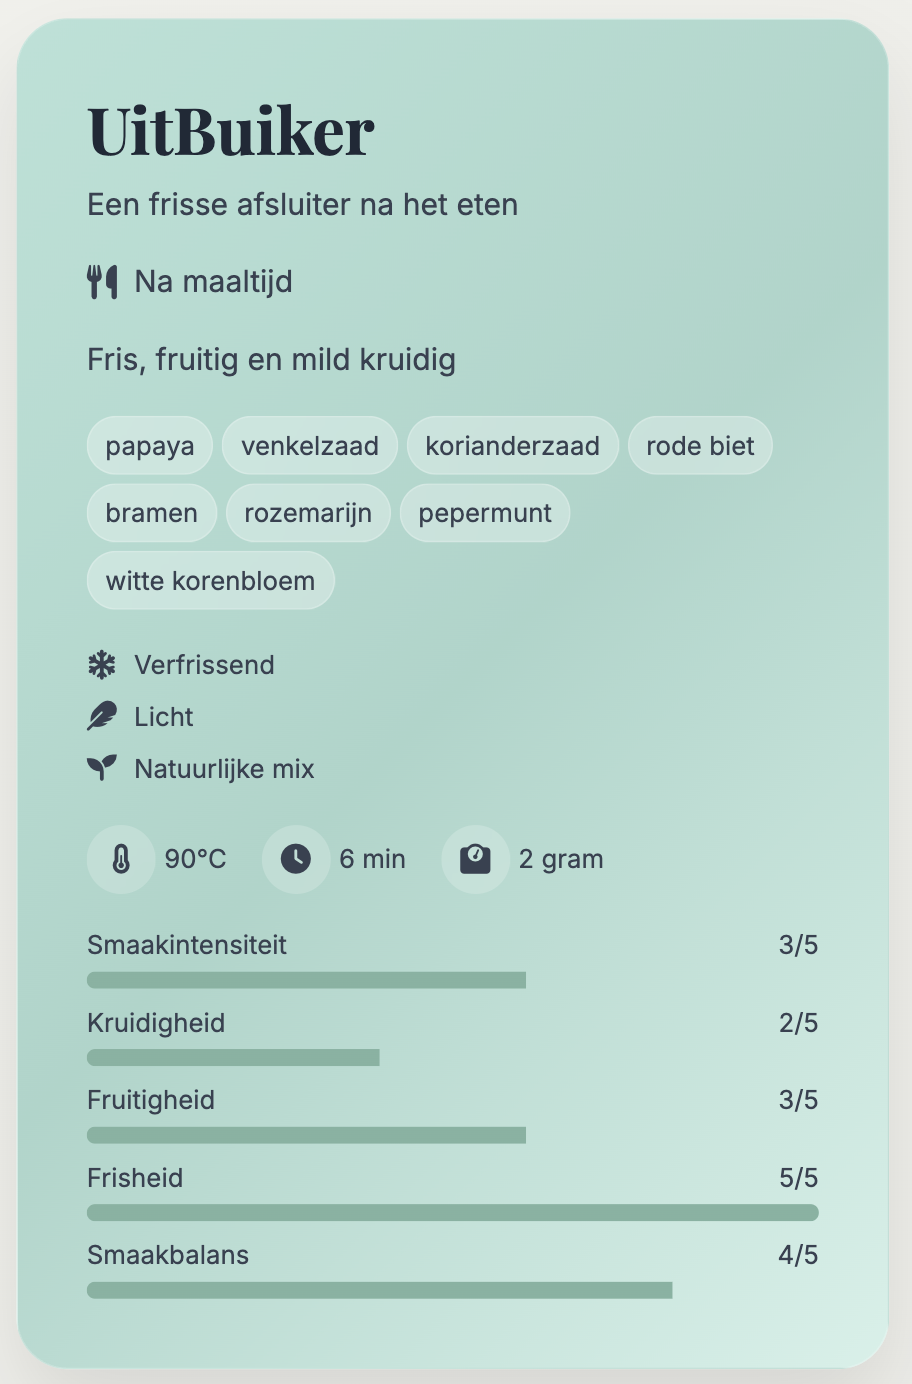
Task: Select the pepermunt ingredient chip
Action: (x=485, y=513)
